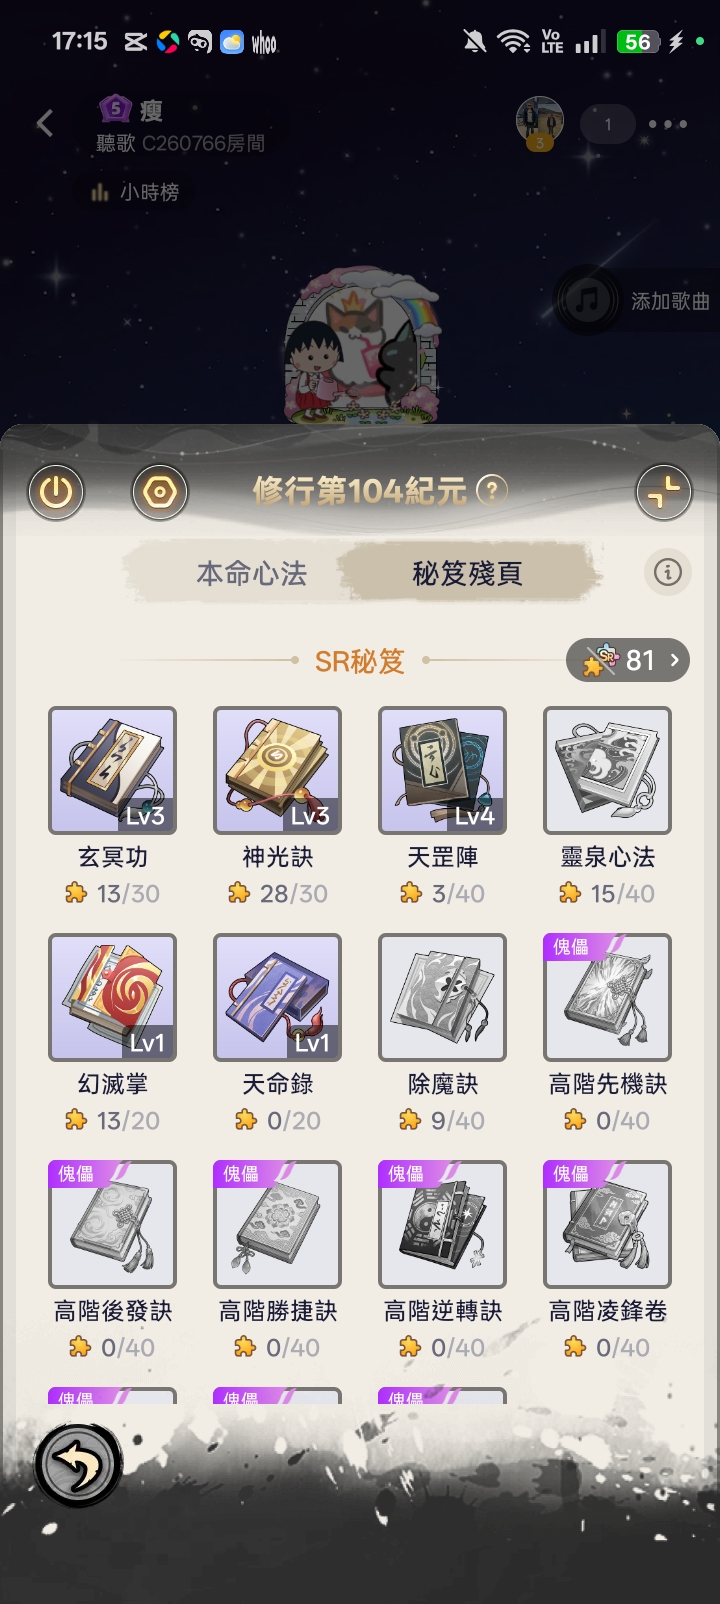Viewport: 720px width, 1604px height.
Task: Select the 玄冥功 manual icon
Action: click(113, 770)
